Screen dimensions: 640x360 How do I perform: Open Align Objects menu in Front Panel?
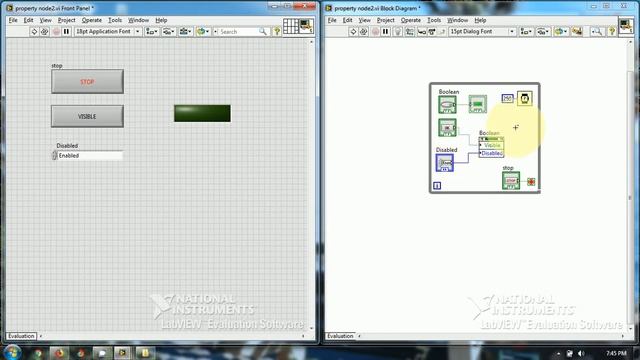[152, 31]
